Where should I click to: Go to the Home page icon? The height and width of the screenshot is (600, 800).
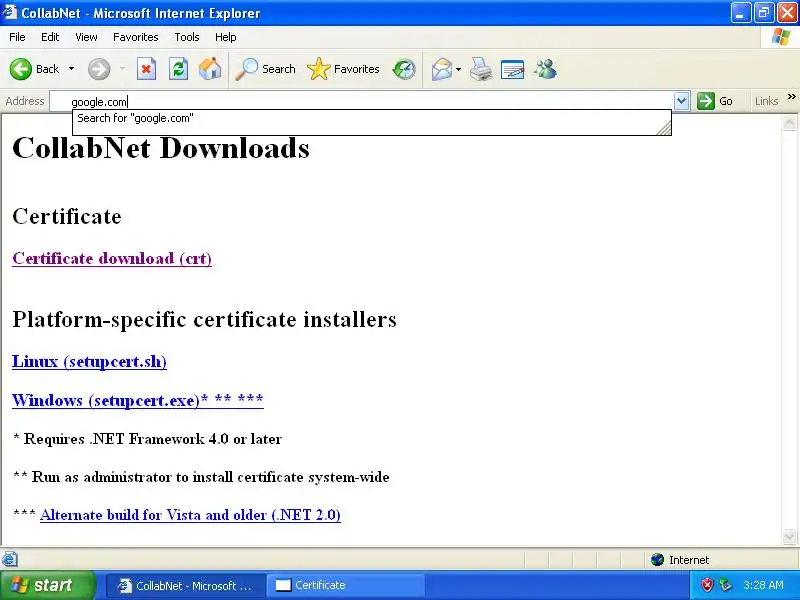(x=210, y=69)
